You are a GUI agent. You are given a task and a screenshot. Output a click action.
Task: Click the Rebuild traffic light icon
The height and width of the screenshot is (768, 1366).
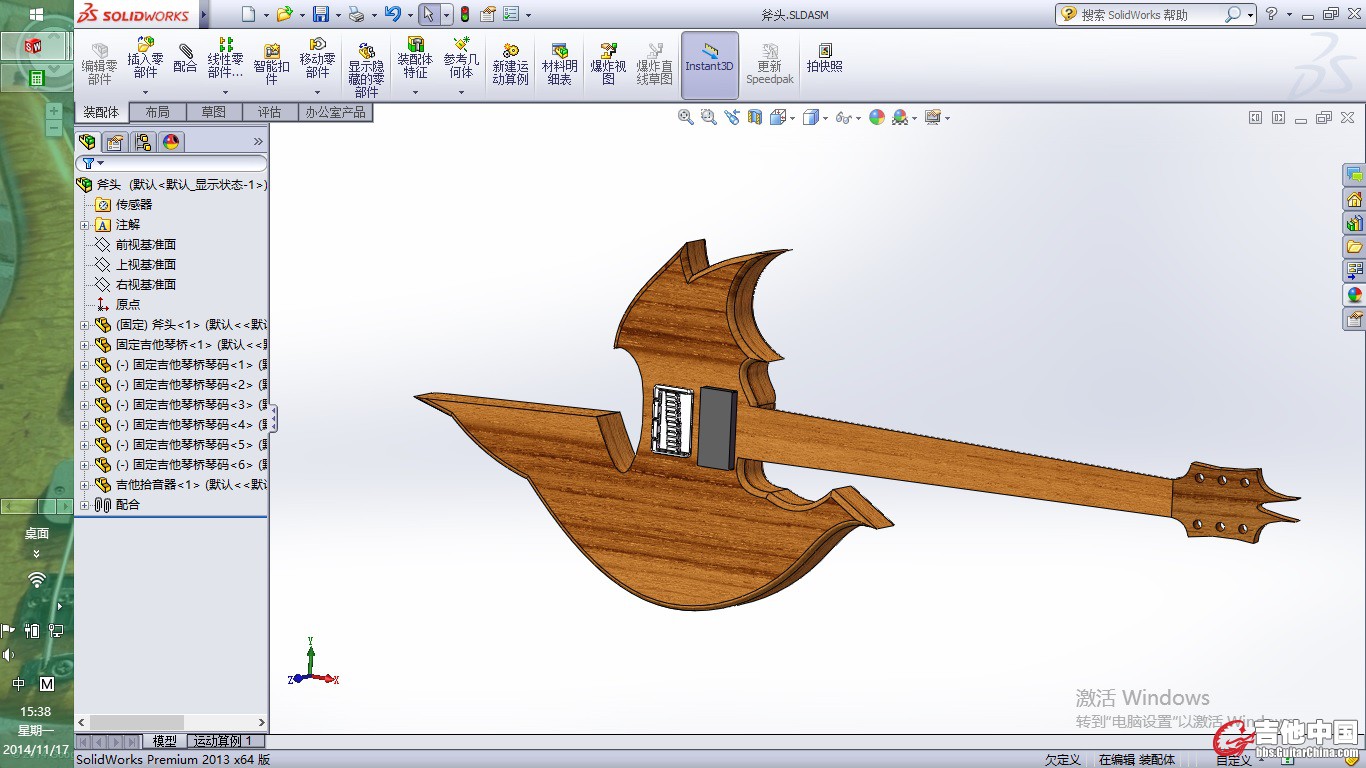[x=465, y=14]
